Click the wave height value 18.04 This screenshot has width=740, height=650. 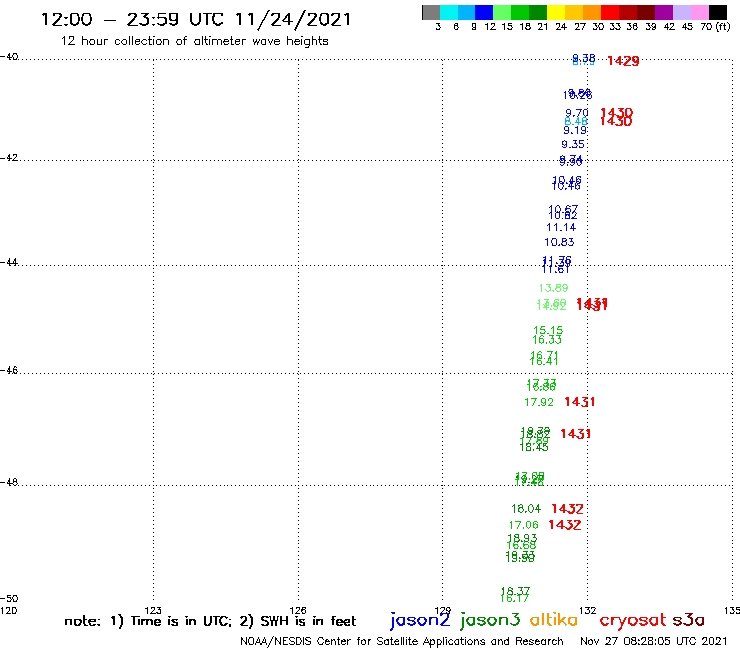click(x=526, y=509)
